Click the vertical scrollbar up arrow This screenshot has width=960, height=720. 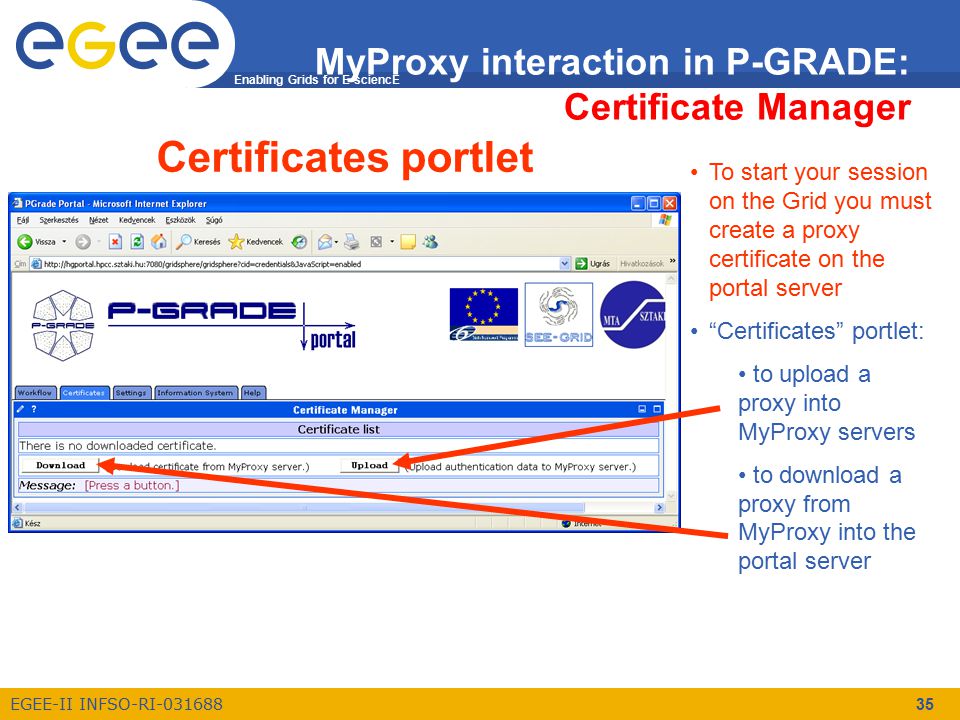(671, 280)
